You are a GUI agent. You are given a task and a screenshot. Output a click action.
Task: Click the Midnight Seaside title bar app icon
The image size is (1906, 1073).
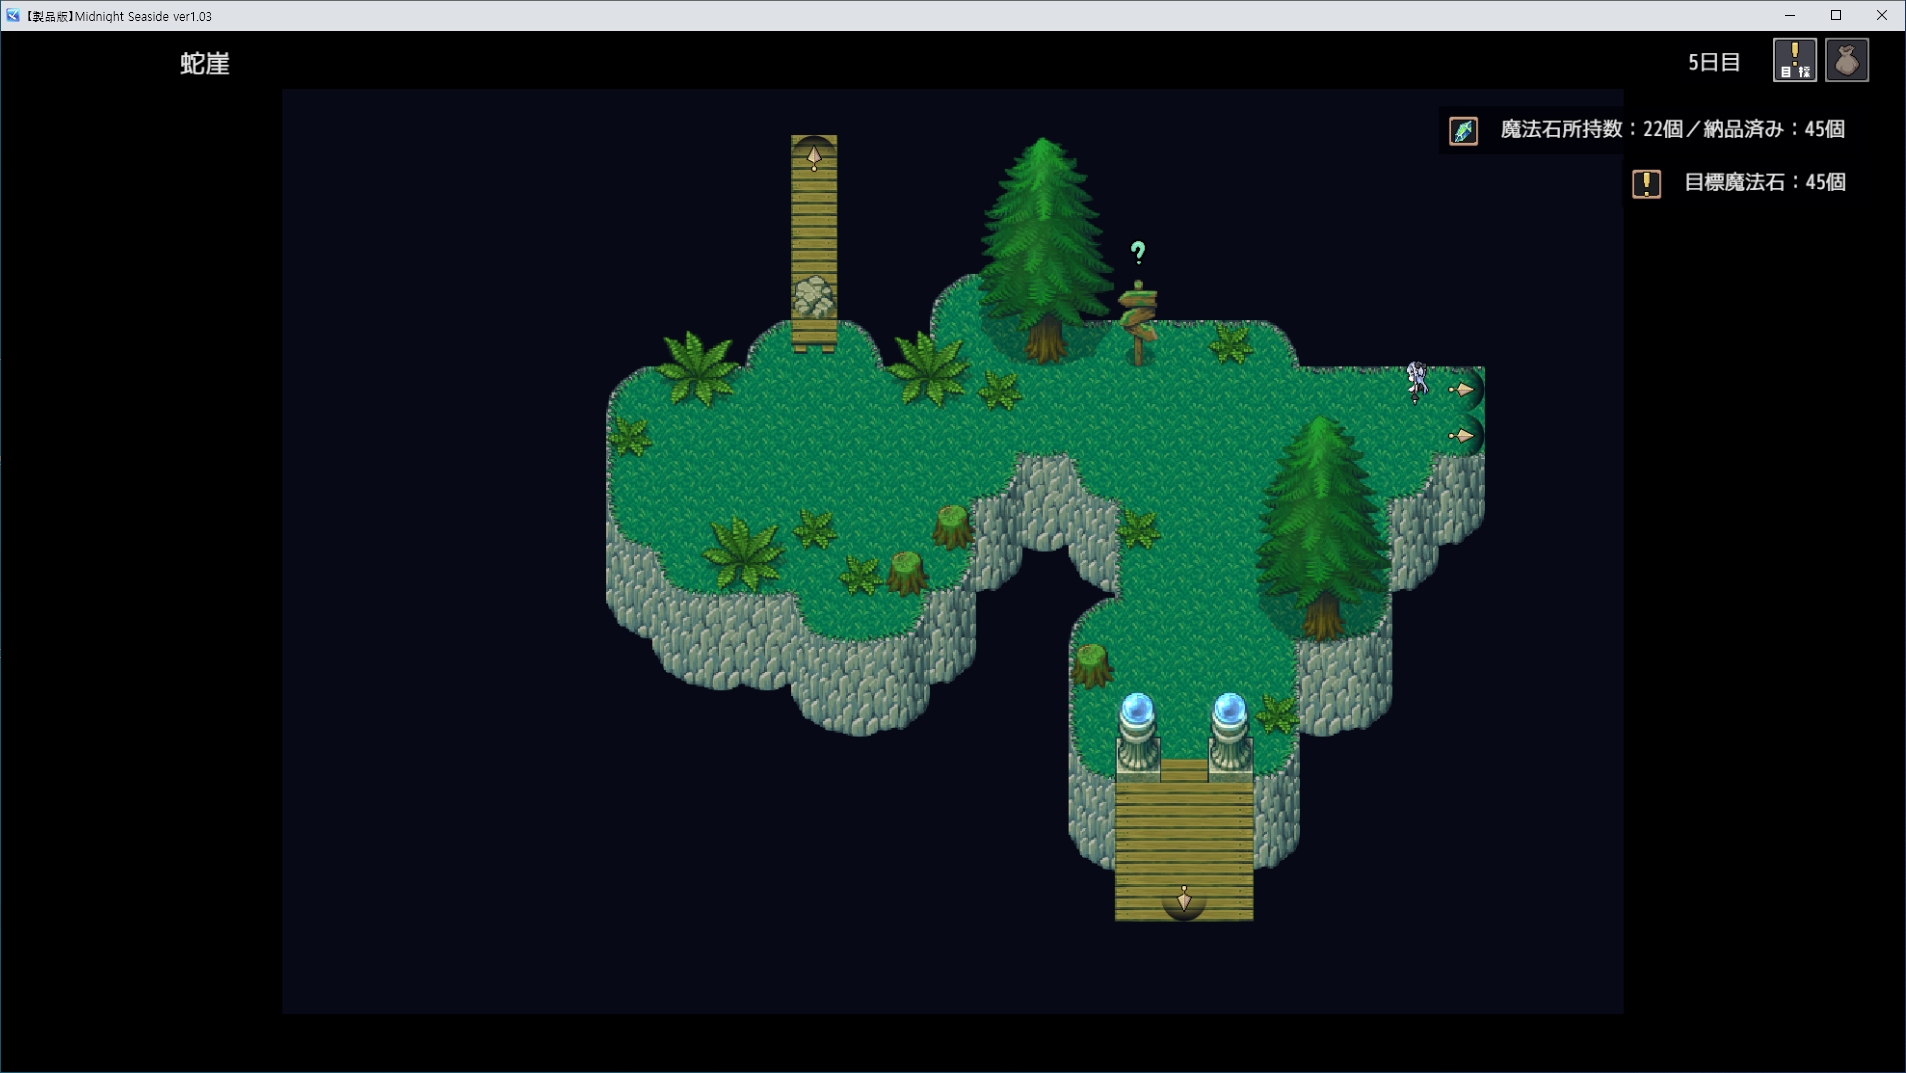[x=13, y=15]
